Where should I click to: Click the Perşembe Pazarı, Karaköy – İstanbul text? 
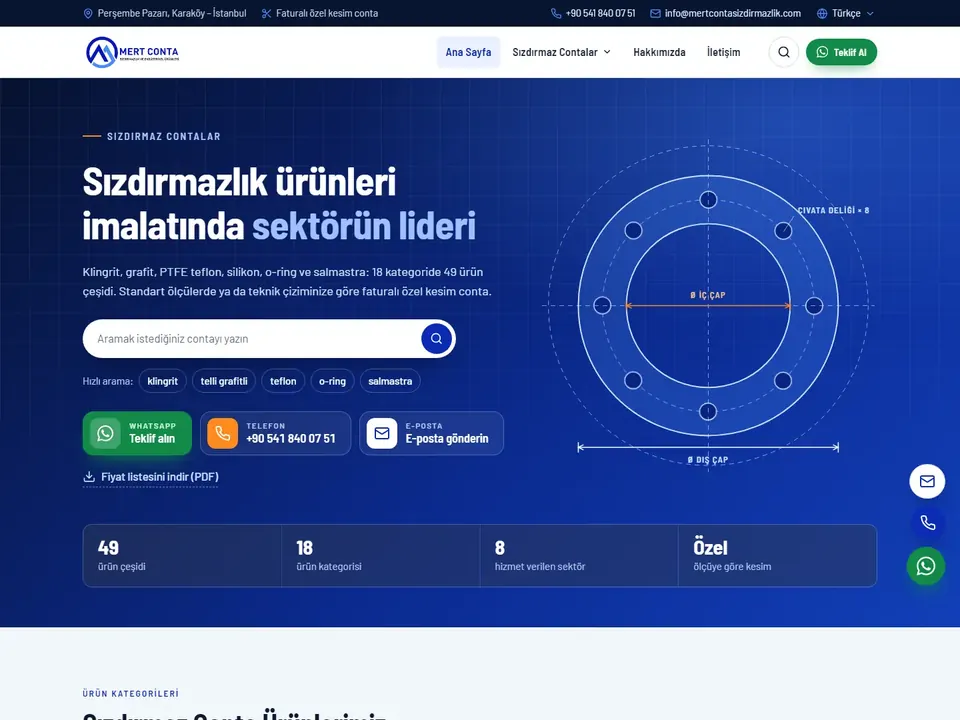click(x=172, y=13)
